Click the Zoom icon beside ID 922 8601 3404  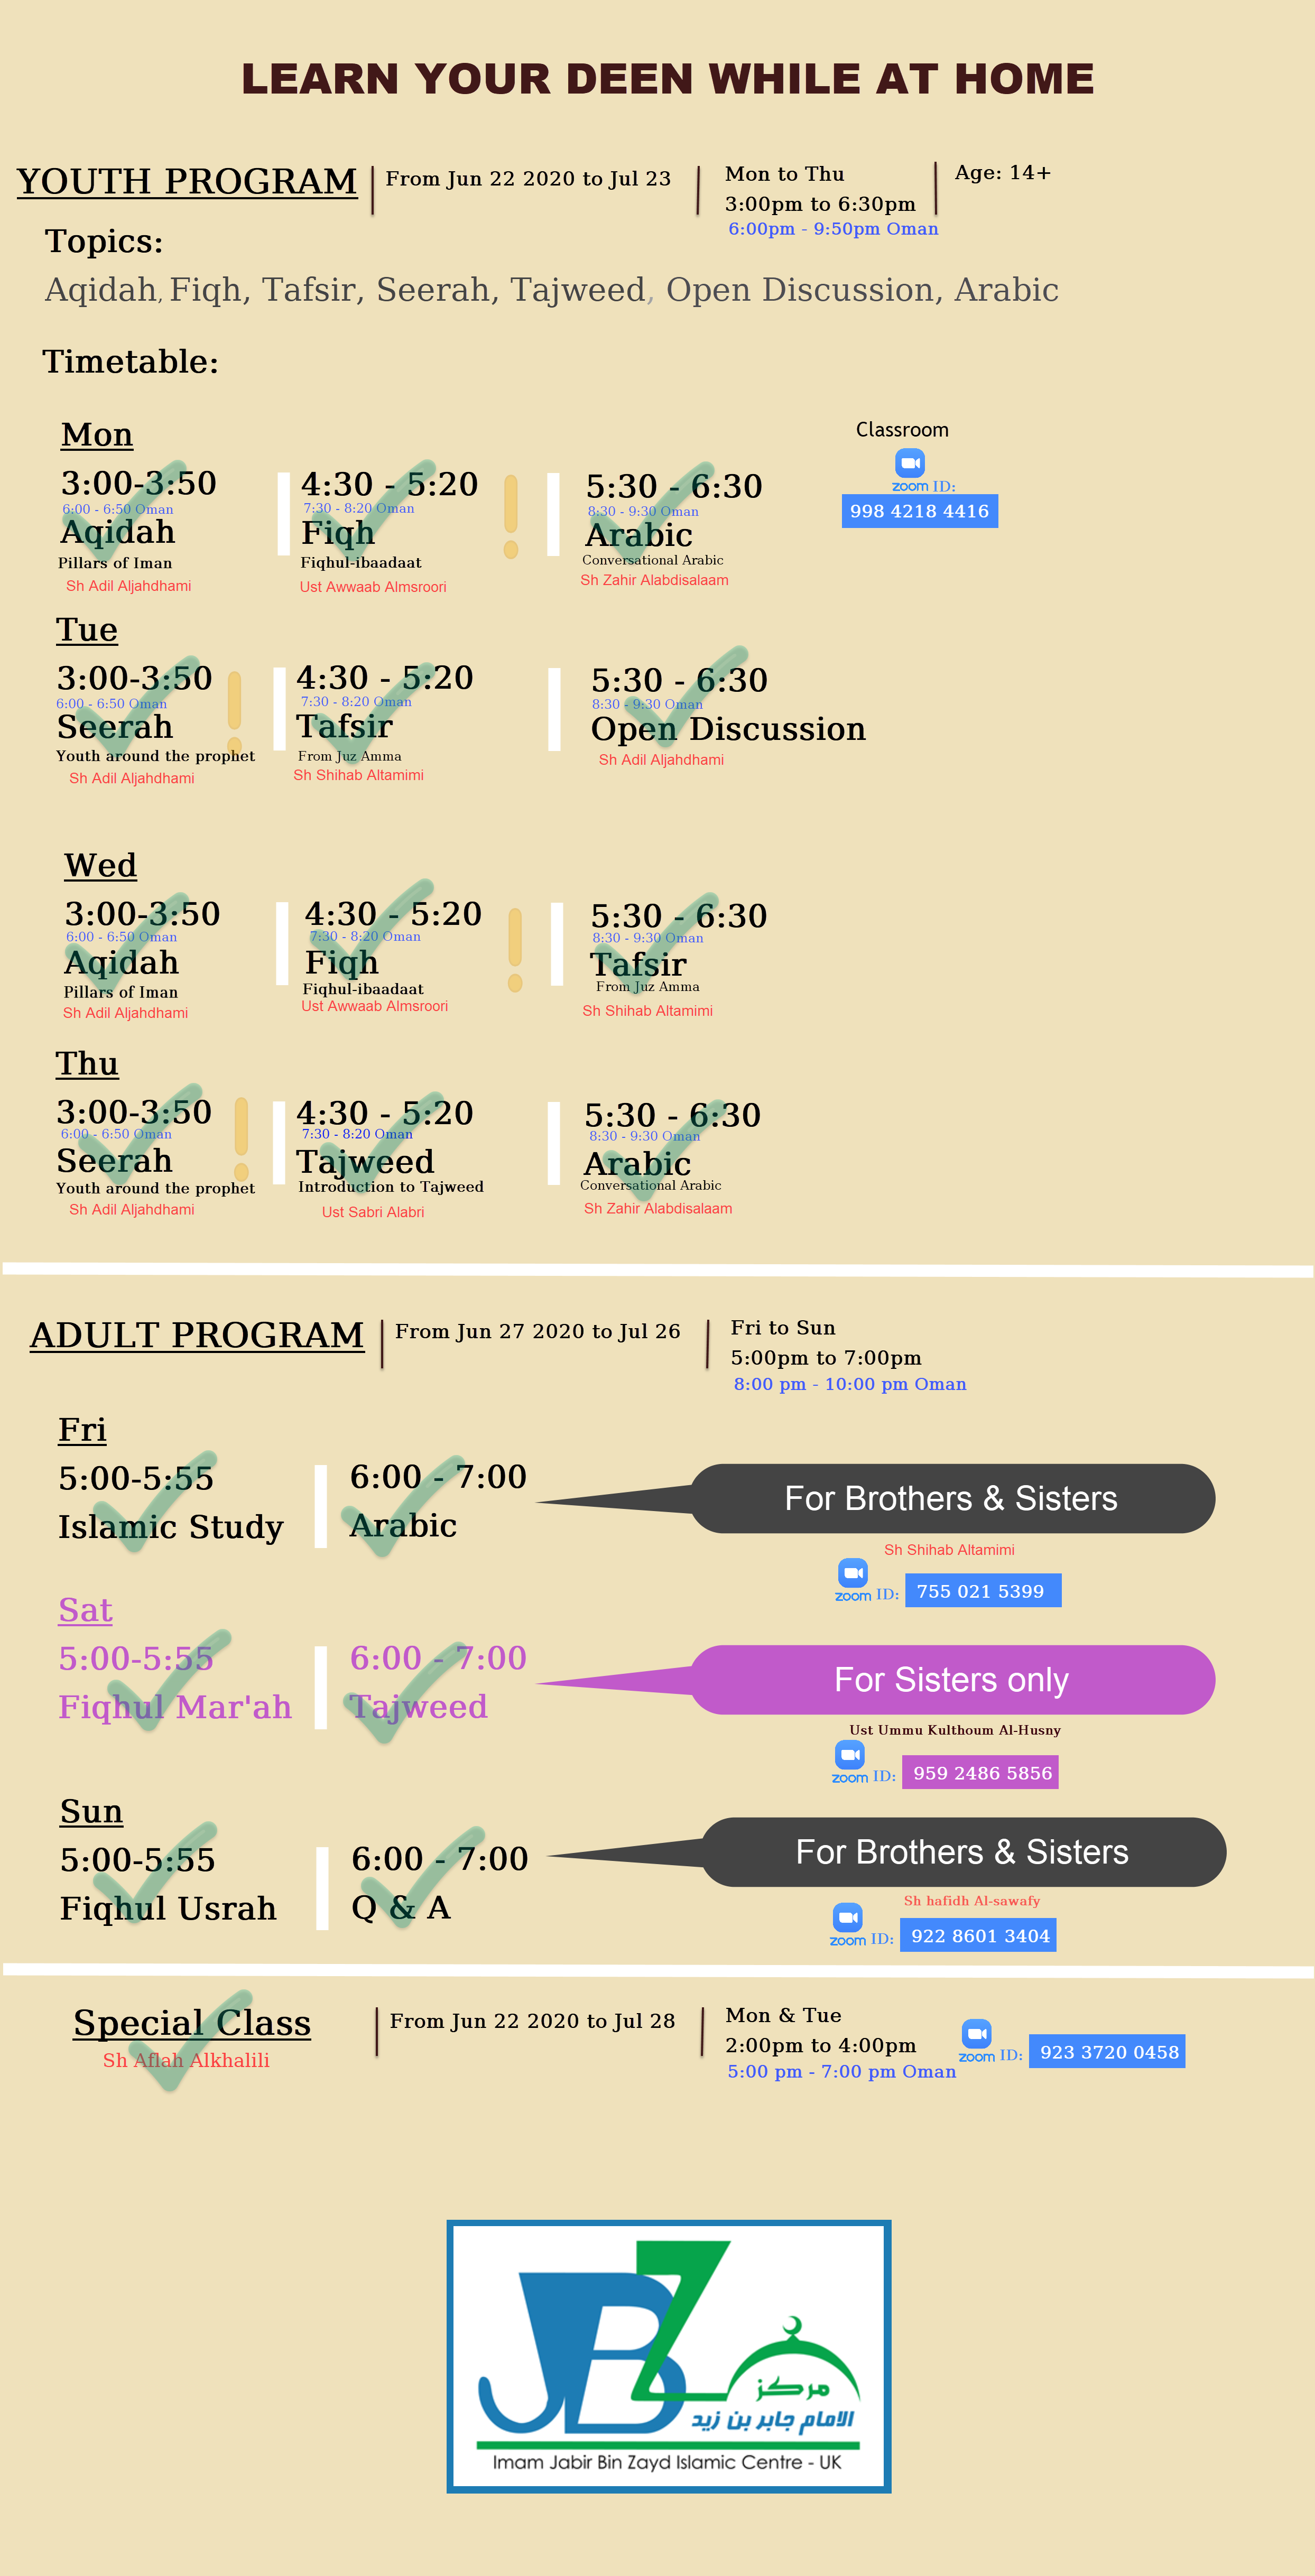[x=847, y=1917]
